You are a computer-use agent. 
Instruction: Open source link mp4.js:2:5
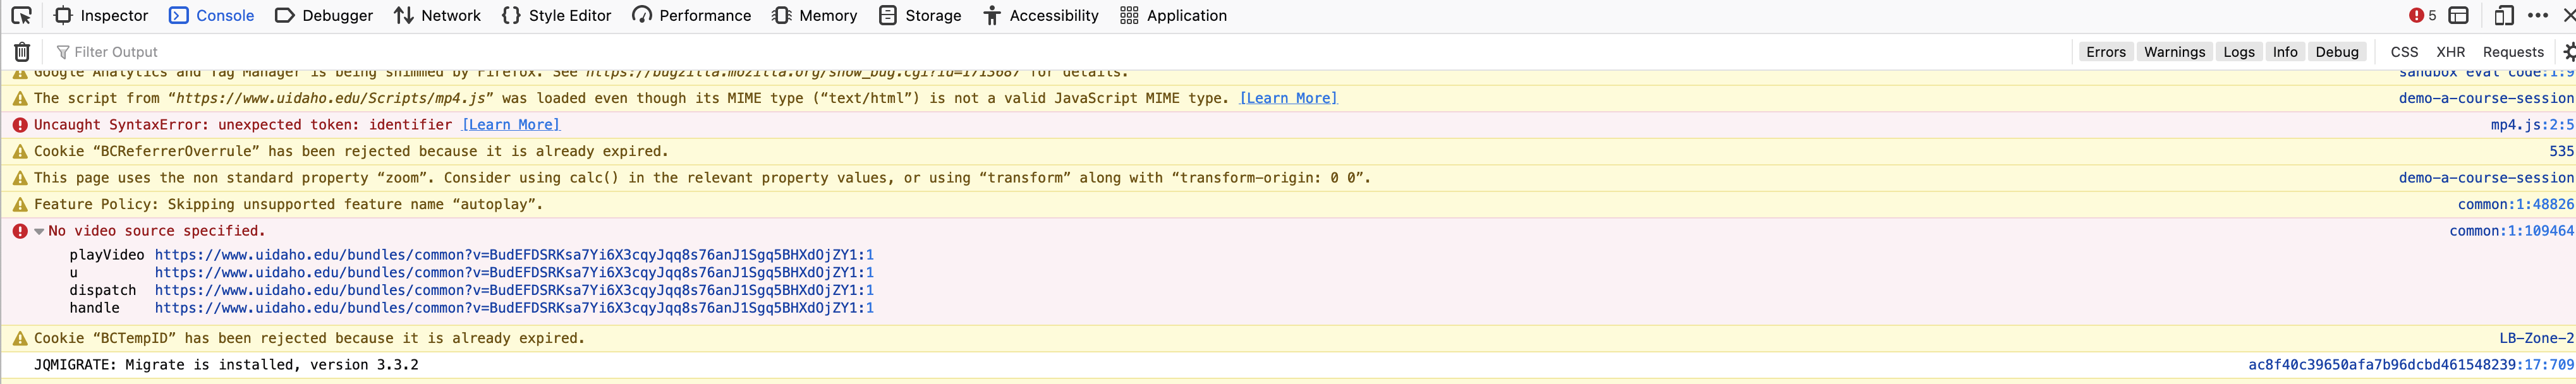[x=2532, y=125]
